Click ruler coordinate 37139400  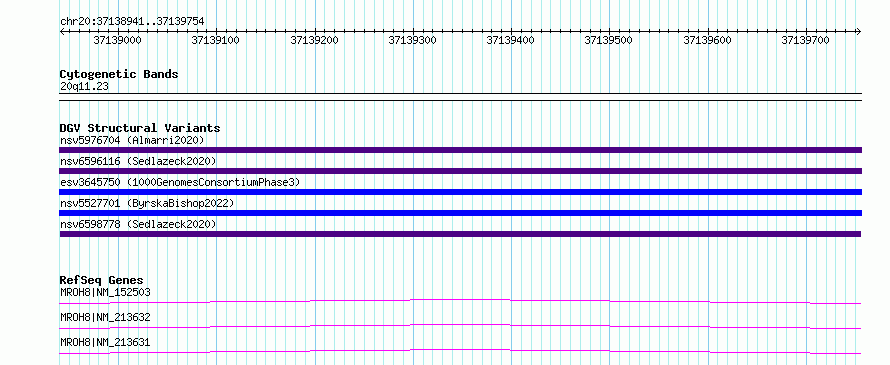[511, 40]
